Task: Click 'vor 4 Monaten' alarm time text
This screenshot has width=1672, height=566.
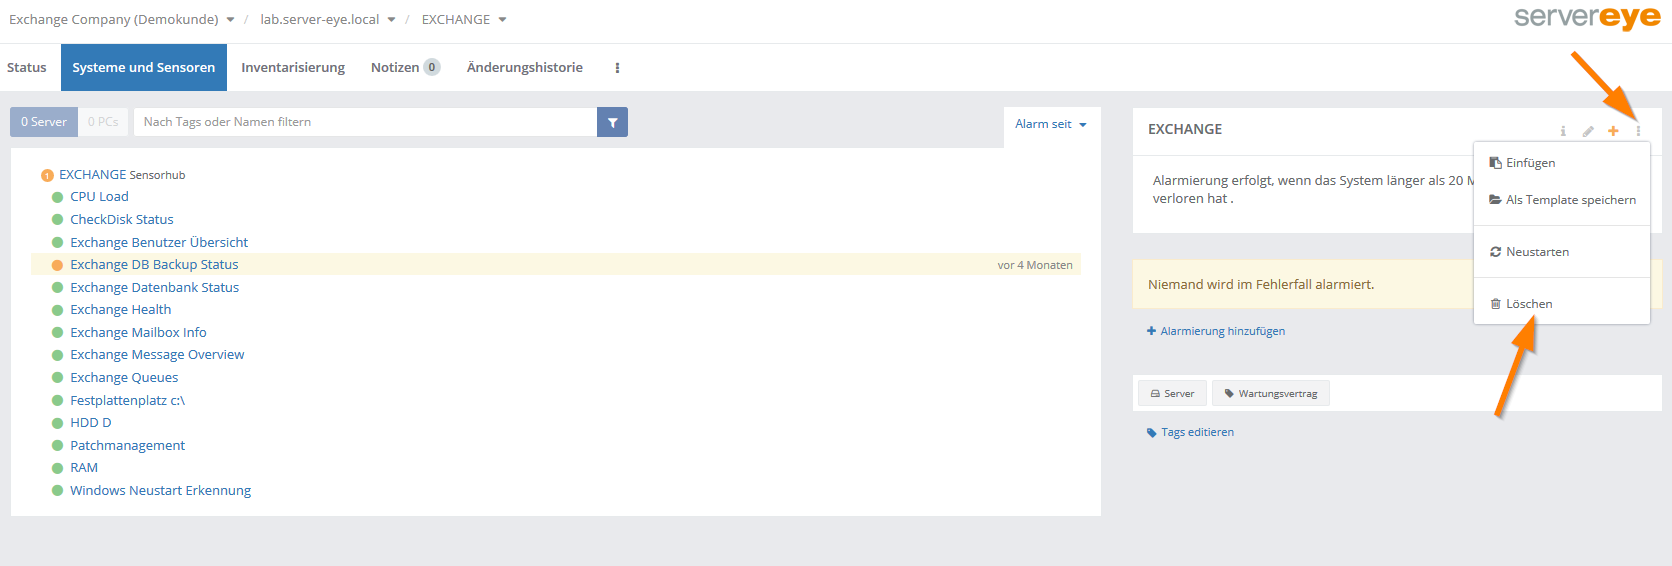Action: (x=1035, y=265)
